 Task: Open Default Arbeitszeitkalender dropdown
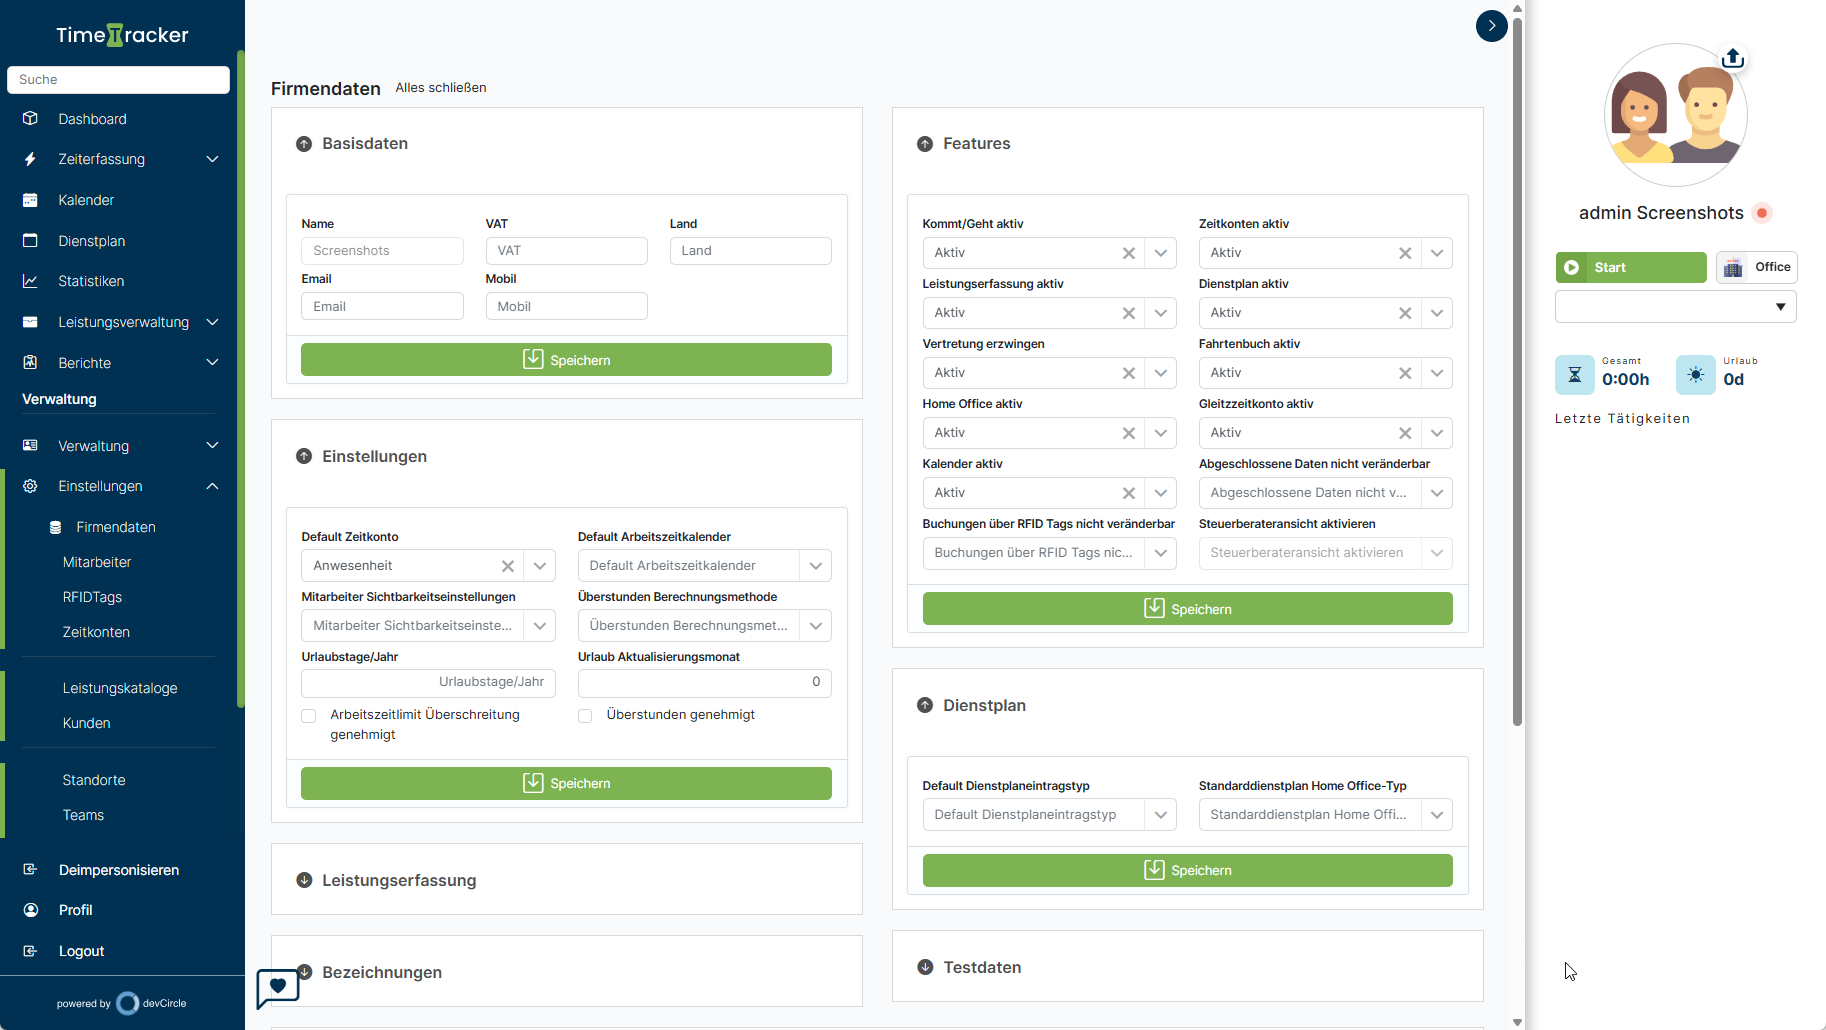click(x=815, y=566)
